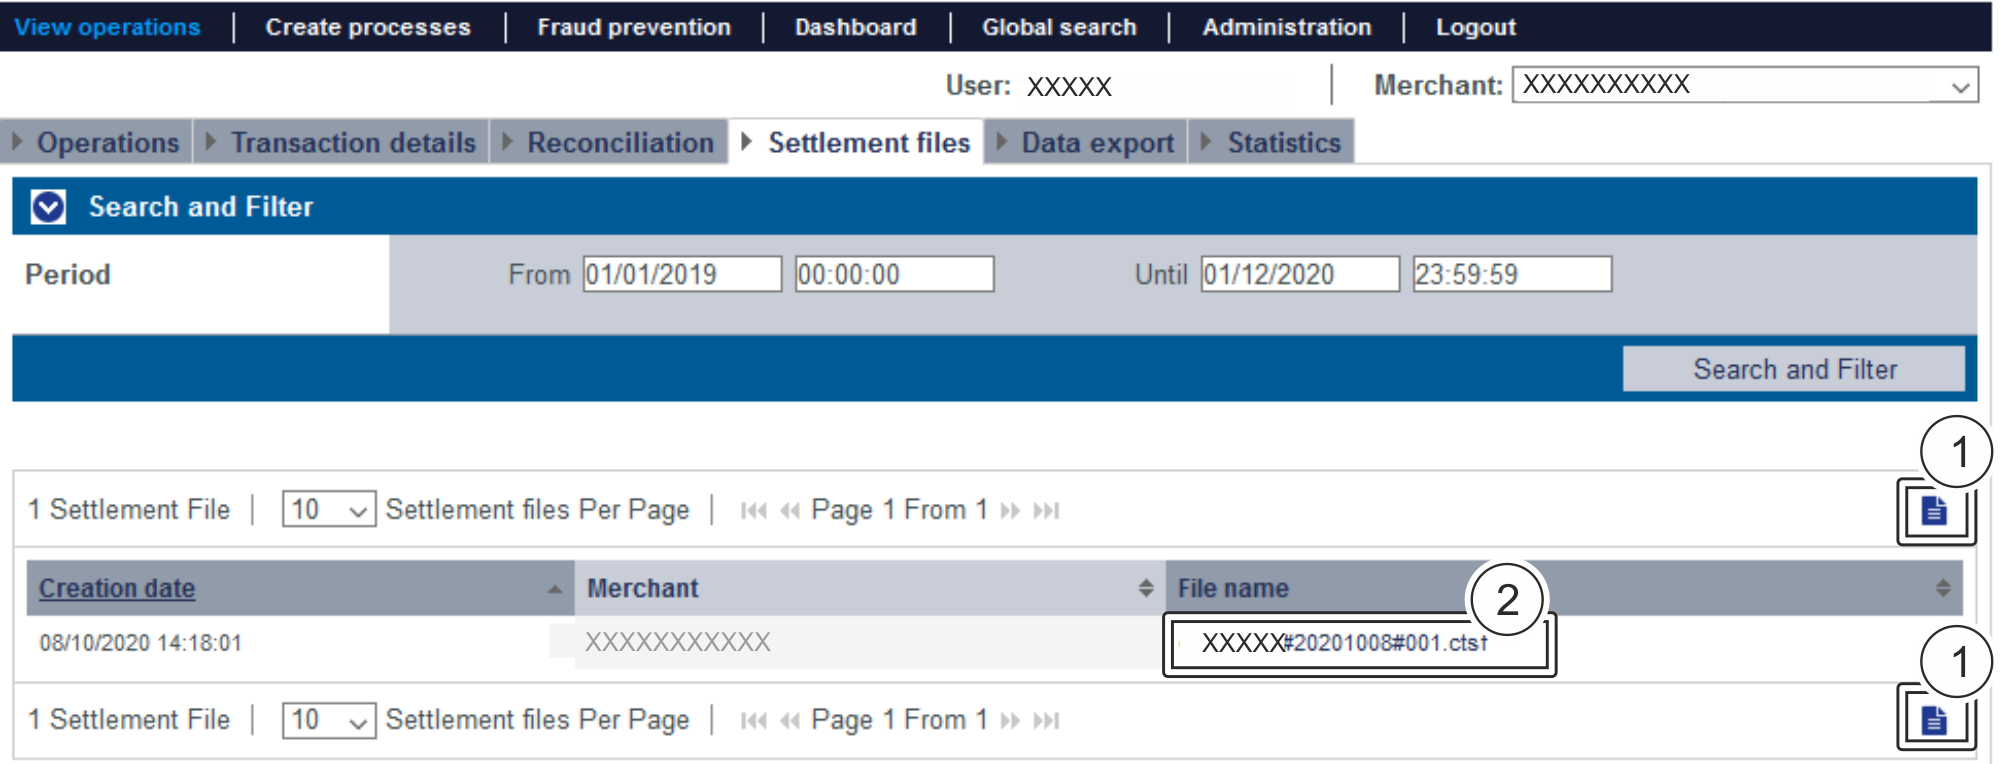This screenshot has width=2000, height=764.
Task: Click the Until time field 23:59:59
Action: pyautogui.click(x=1511, y=274)
